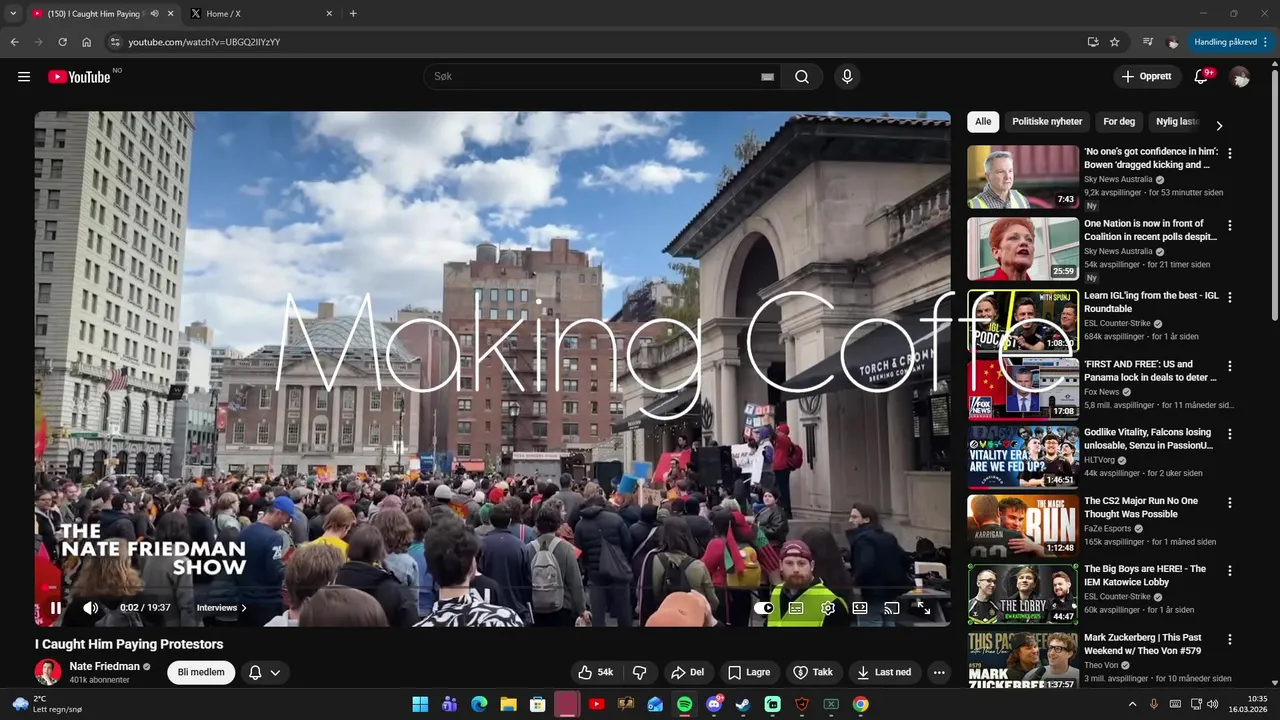This screenshot has width=1280, height=720.
Task: Open the Opprett create button
Action: point(1147,77)
